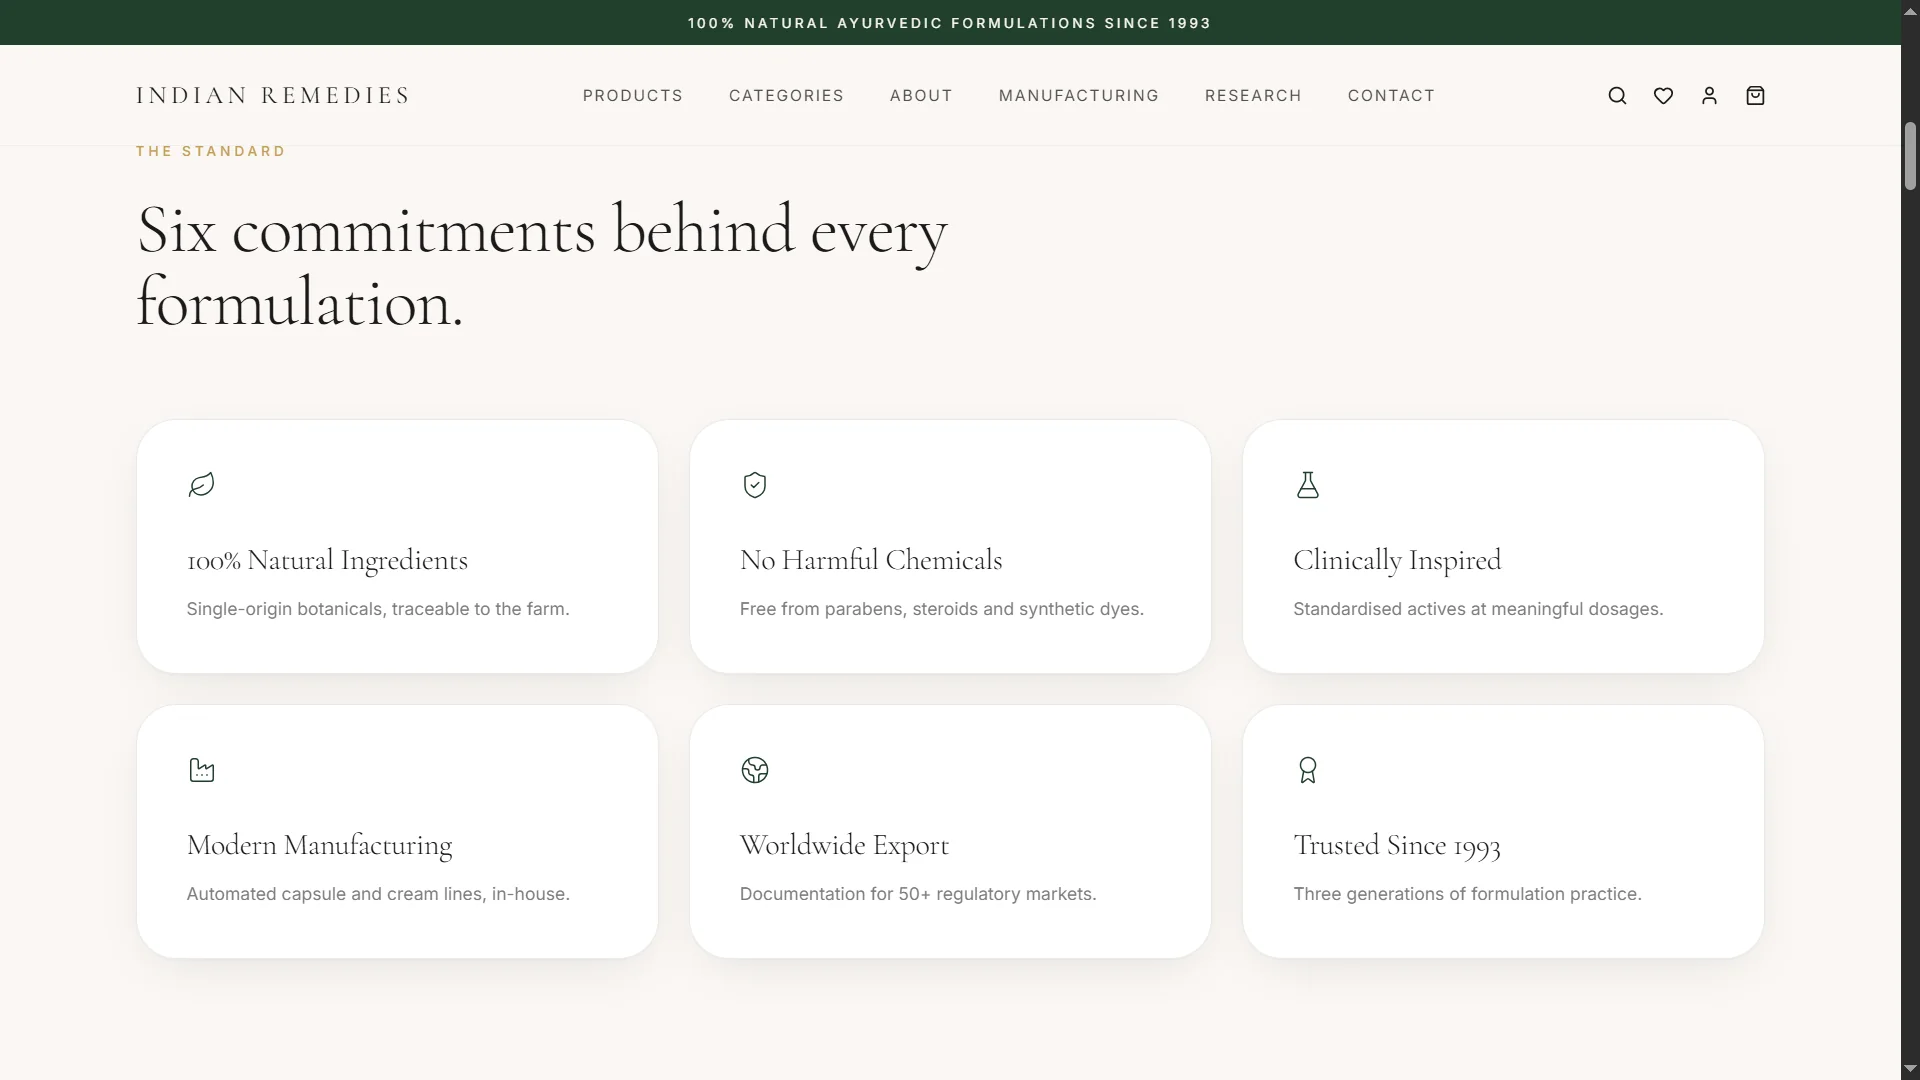
Task: Click 'THE STANDARD' section label
Action: 211,151
